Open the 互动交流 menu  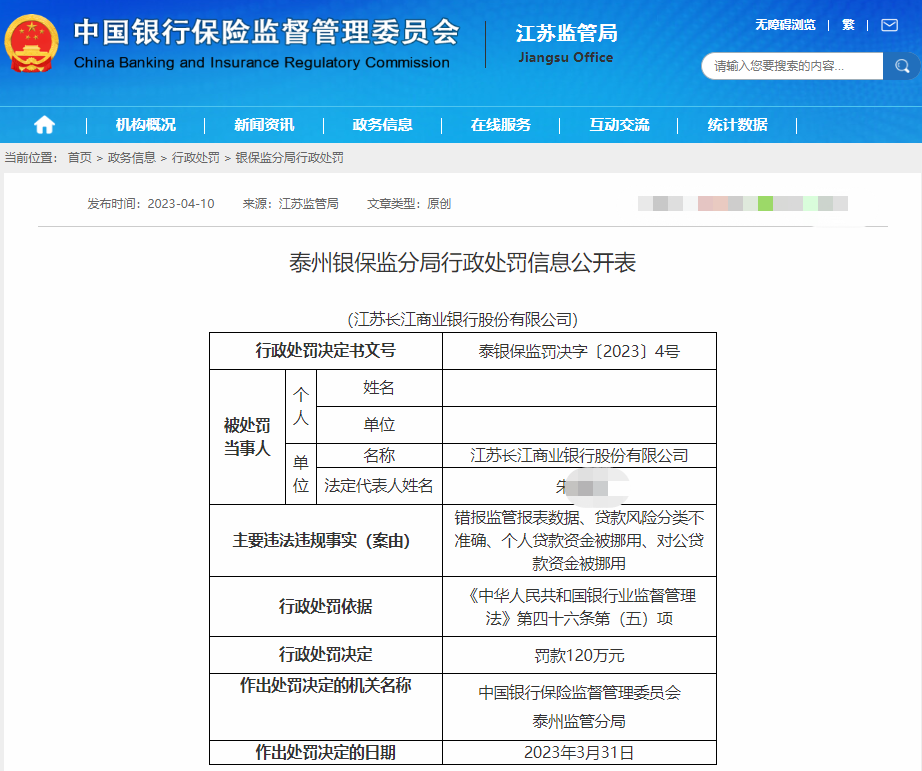619,125
